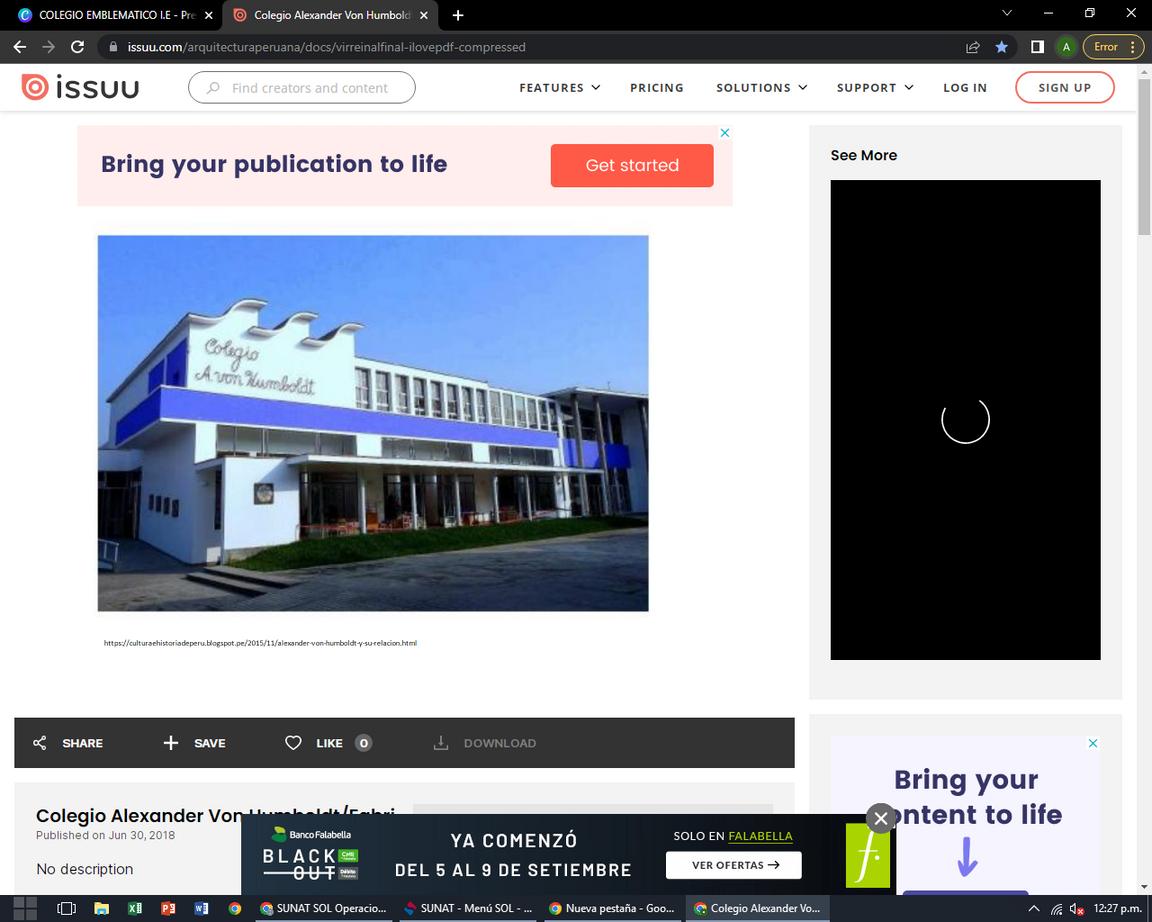1152x922 pixels.
Task: Click the share page icon in address bar
Action: point(973,47)
